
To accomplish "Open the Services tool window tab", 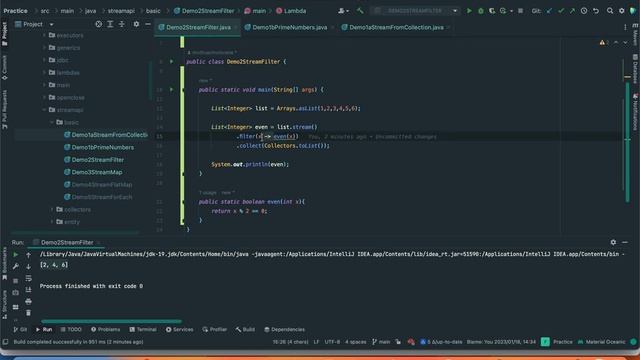I will click(x=180, y=329).
